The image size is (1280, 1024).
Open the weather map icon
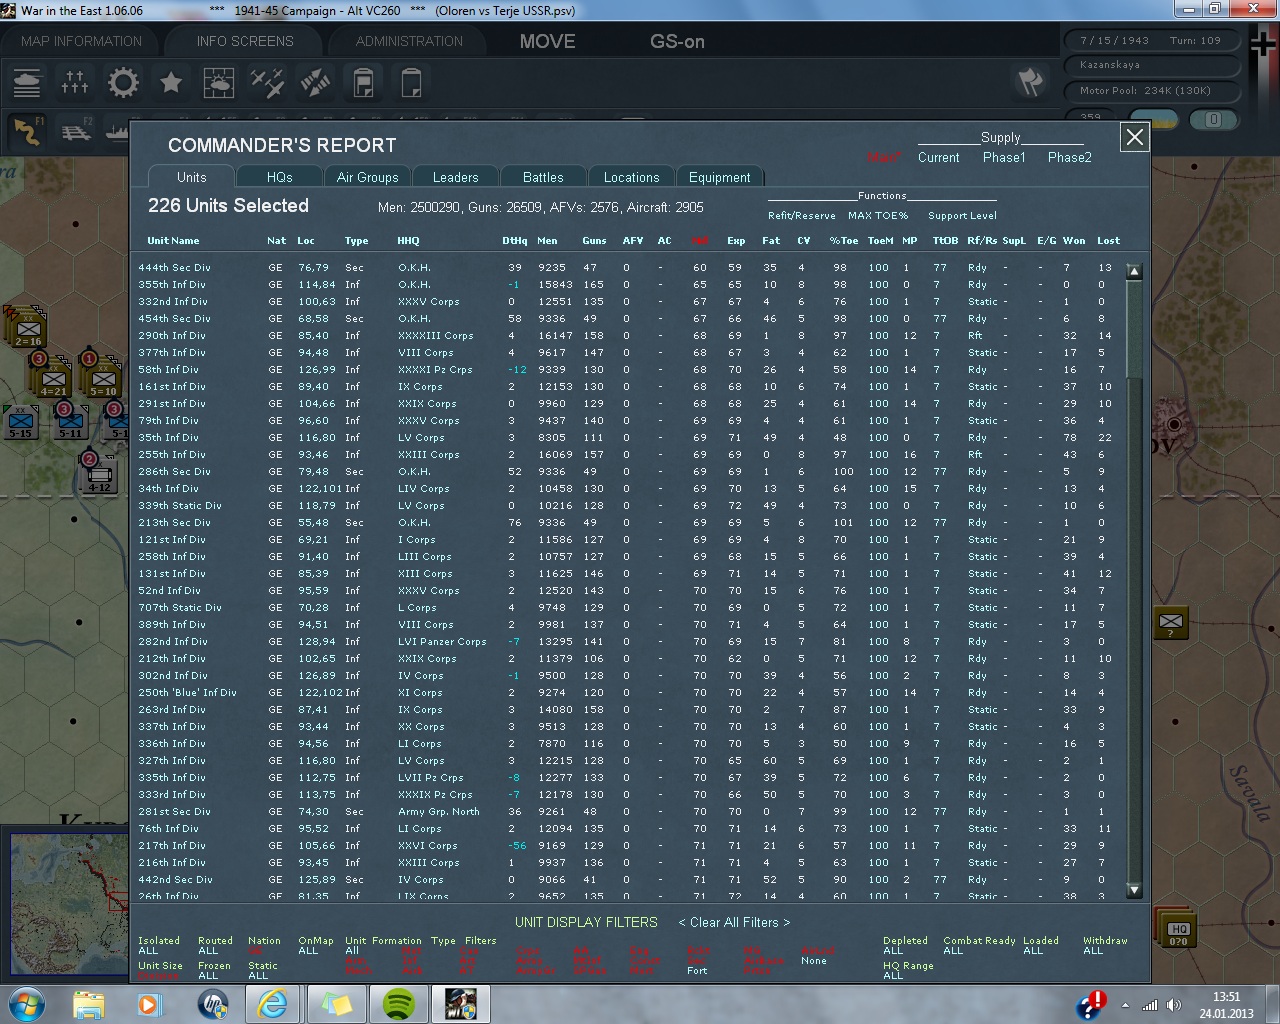(219, 82)
